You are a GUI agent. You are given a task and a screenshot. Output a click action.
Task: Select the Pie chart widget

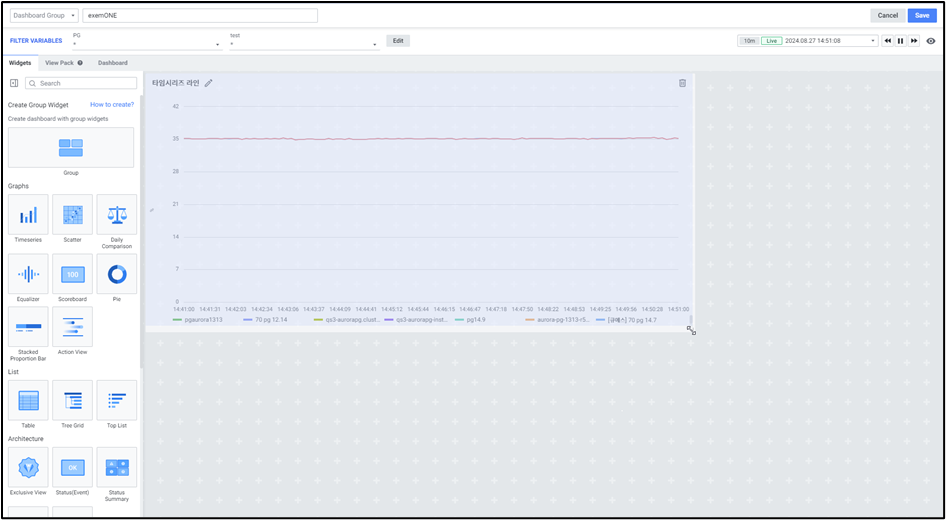116,274
